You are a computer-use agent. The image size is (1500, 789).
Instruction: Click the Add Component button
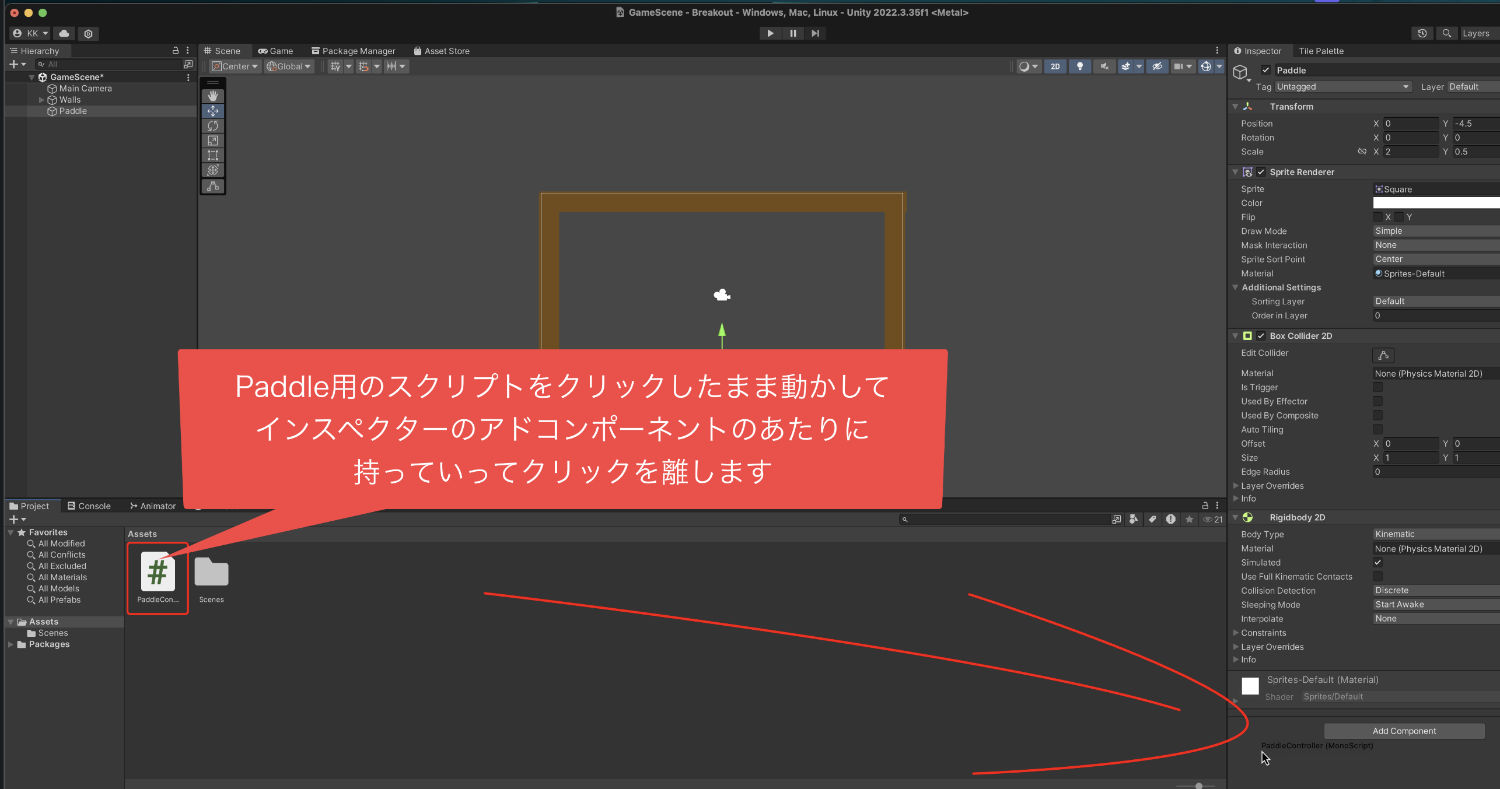point(1404,731)
